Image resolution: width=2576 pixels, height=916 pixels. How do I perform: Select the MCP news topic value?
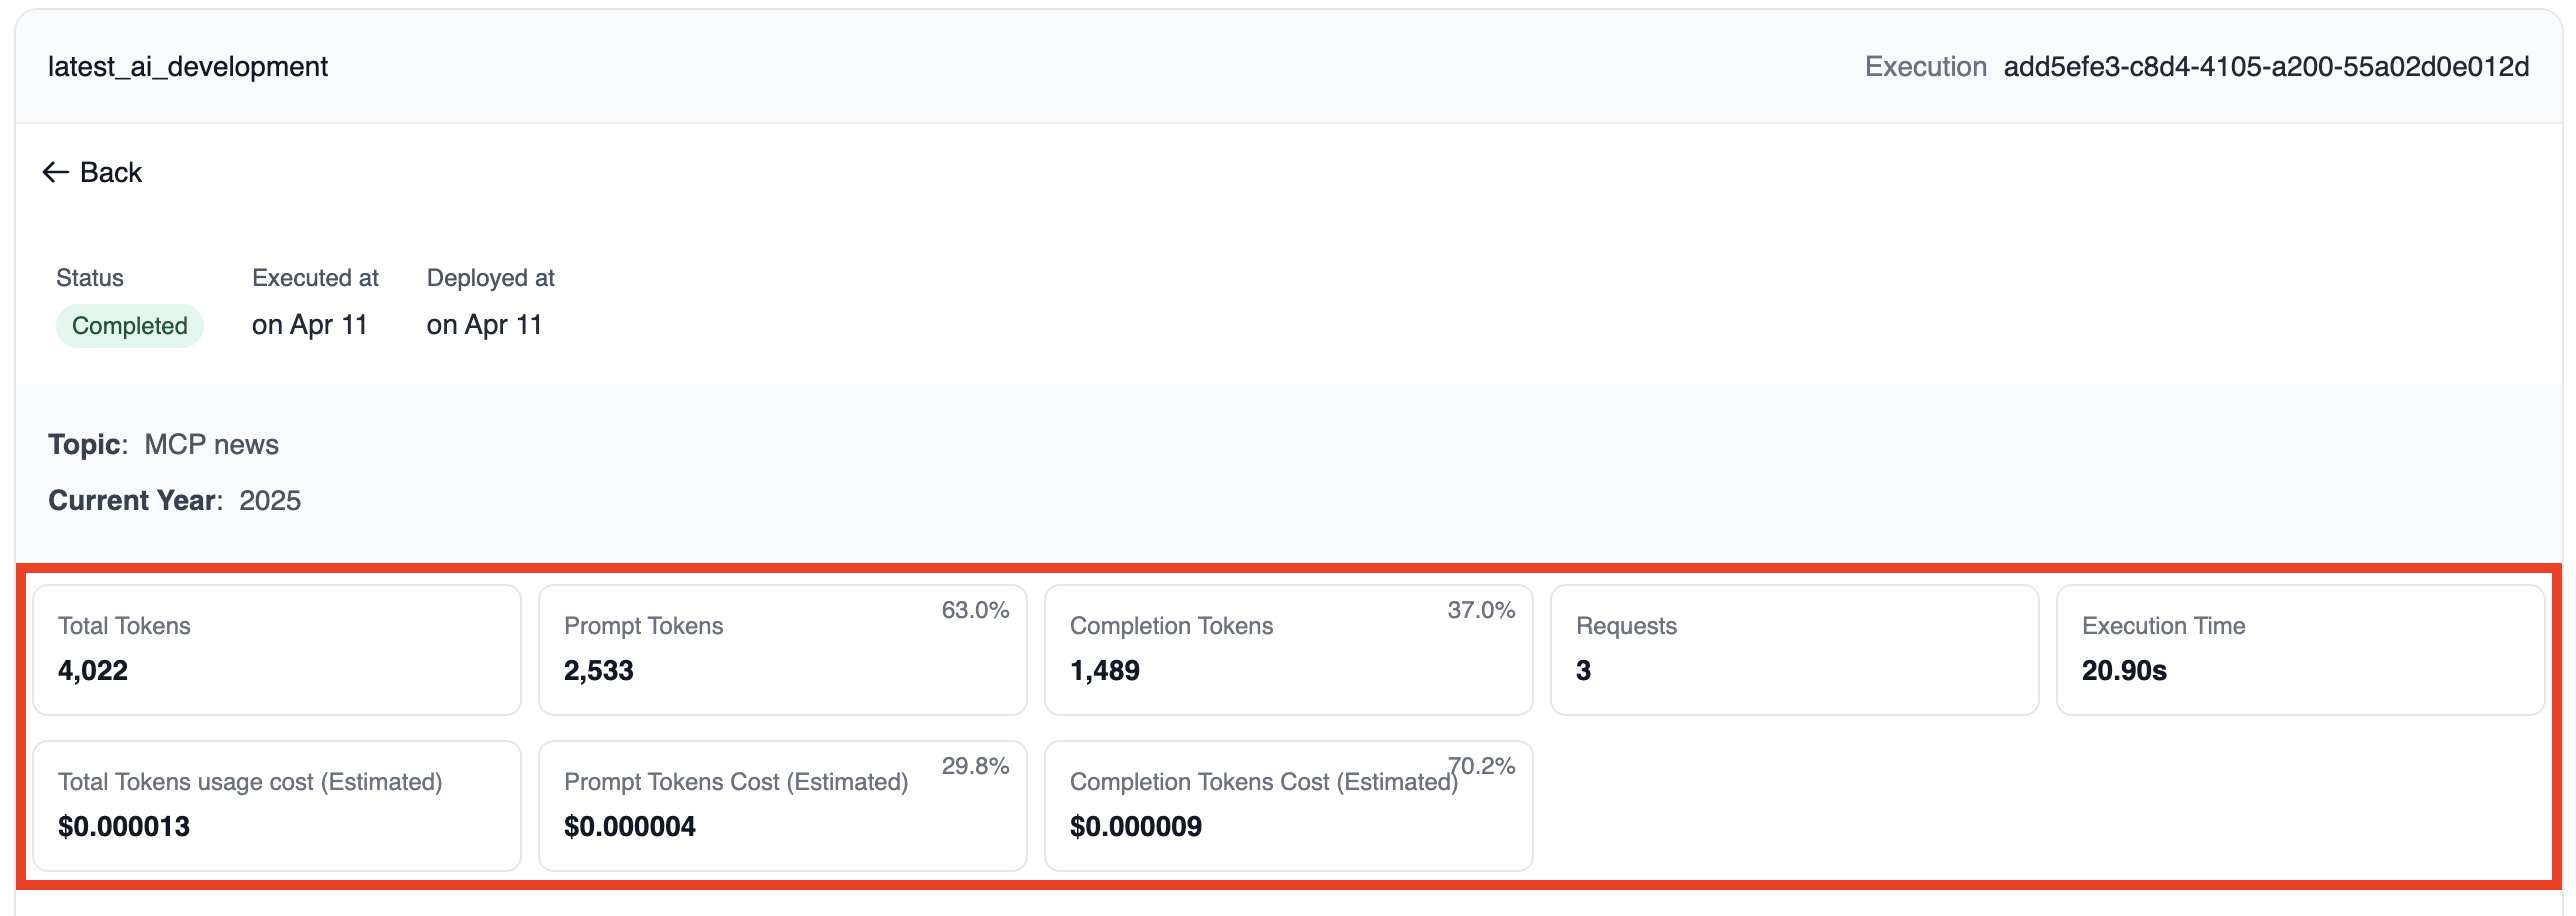(211, 445)
